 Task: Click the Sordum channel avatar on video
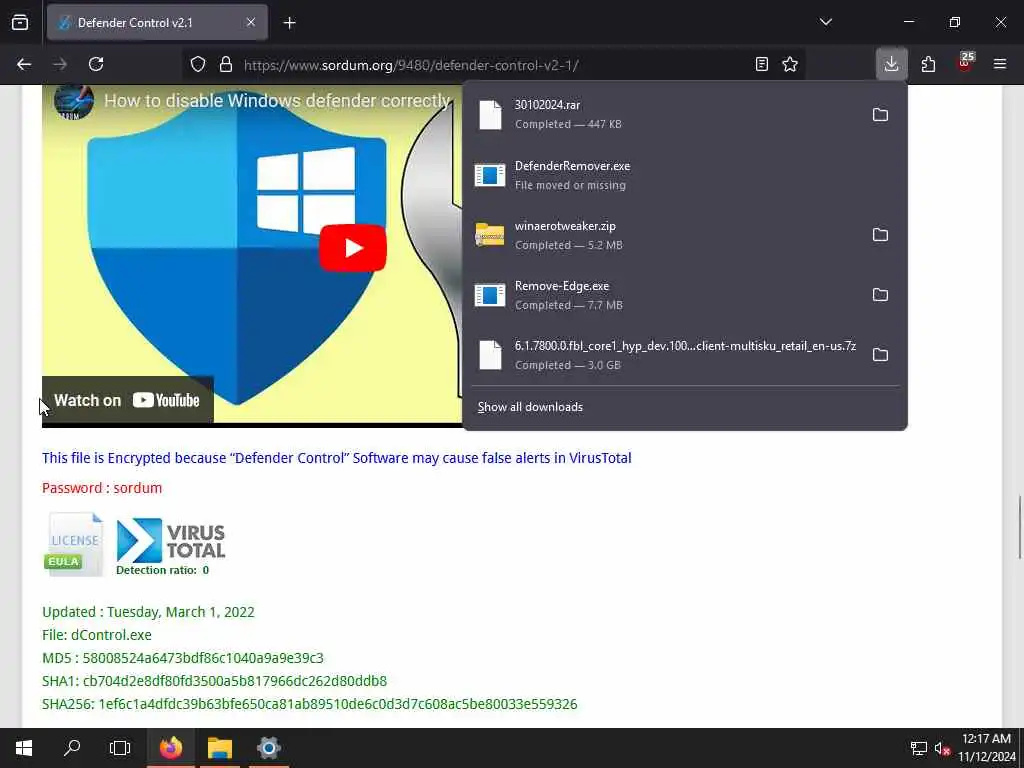pyautogui.click(x=73, y=101)
